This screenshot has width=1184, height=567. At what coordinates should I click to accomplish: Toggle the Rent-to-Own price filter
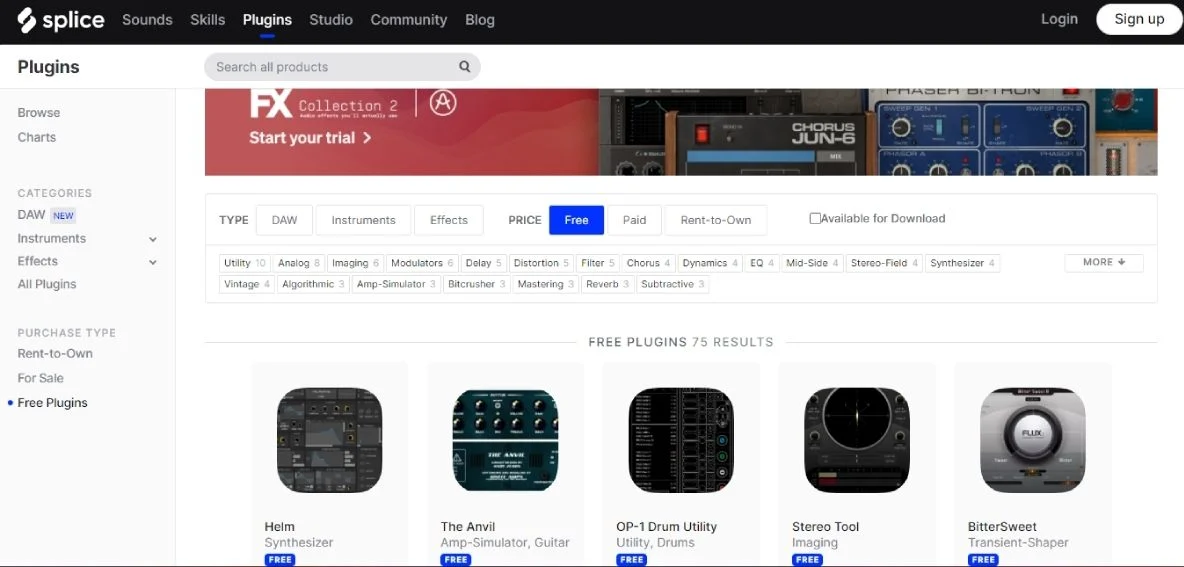tap(716, 220)
